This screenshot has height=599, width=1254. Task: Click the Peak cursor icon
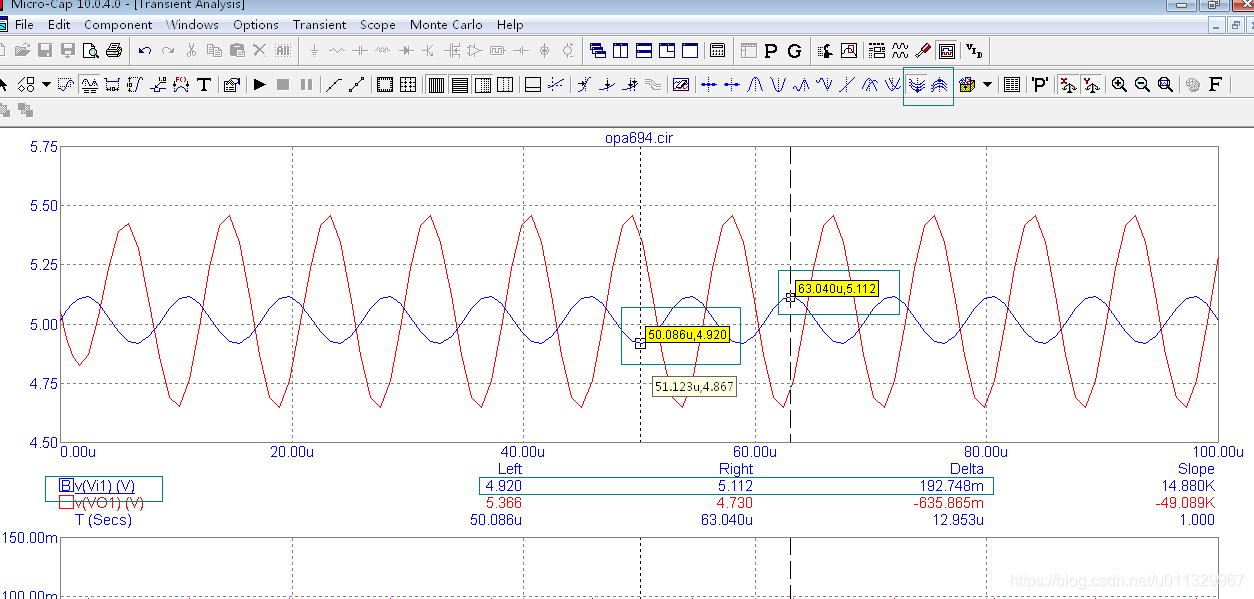click(x=755, y=85)
